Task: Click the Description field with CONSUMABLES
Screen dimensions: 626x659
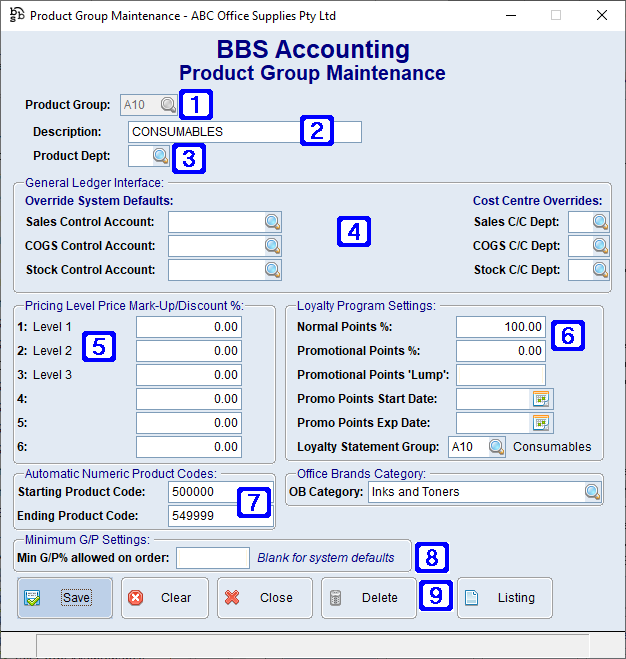Action: click(245, 132)
